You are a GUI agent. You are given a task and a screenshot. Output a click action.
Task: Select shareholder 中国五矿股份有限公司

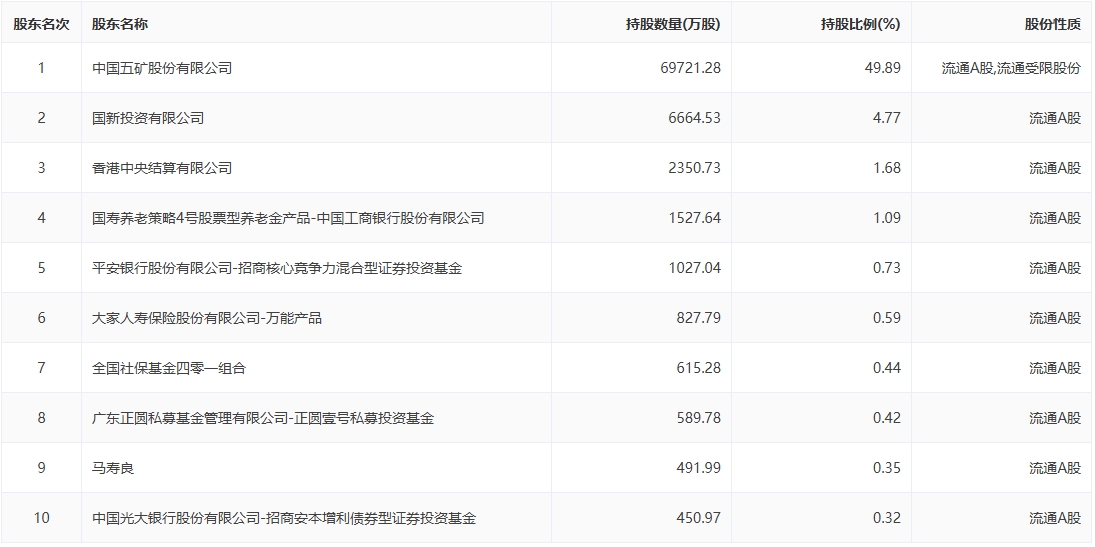(162, 68)
